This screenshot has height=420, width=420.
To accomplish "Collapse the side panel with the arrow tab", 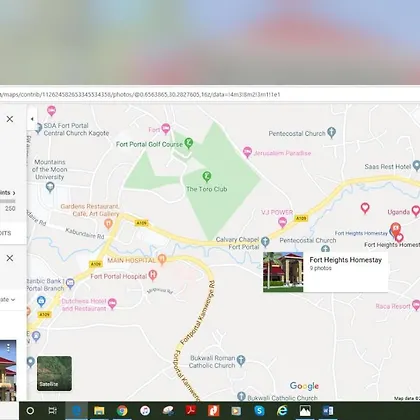I will coord(32,119).
